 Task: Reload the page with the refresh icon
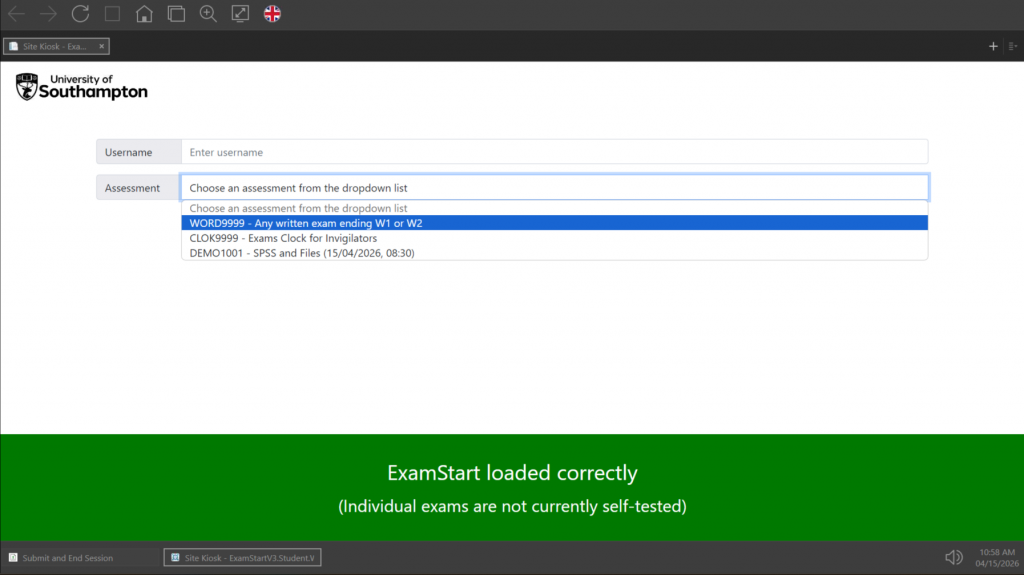point(80,14)
